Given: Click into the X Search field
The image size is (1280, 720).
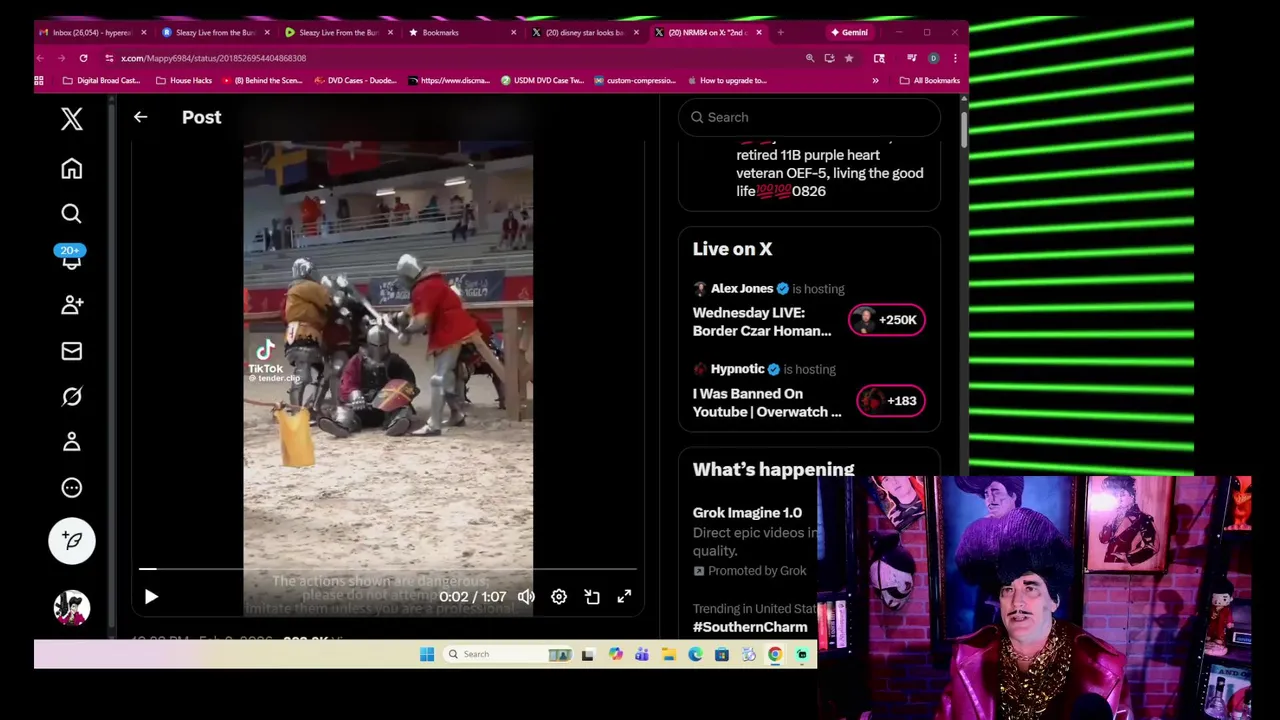Looking at the screenshot, I should pyautogui.click(x=809, y=117).
